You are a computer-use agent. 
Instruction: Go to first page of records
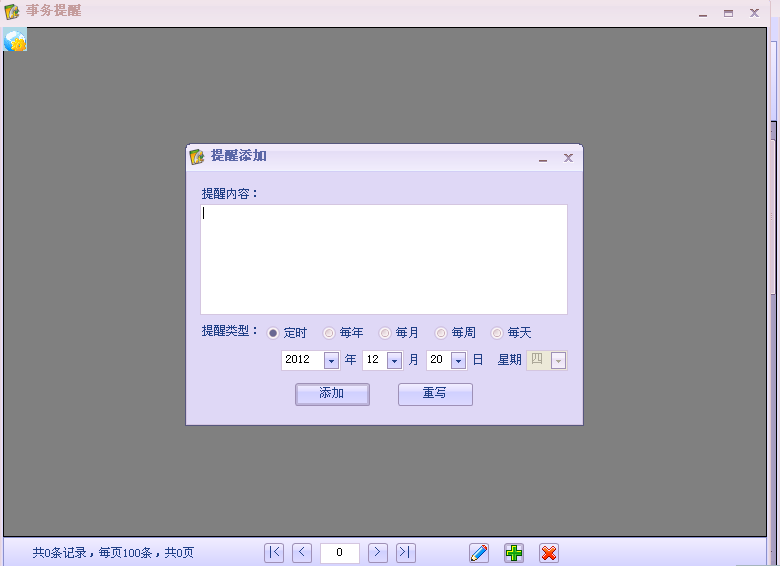[x=274, y=553]
